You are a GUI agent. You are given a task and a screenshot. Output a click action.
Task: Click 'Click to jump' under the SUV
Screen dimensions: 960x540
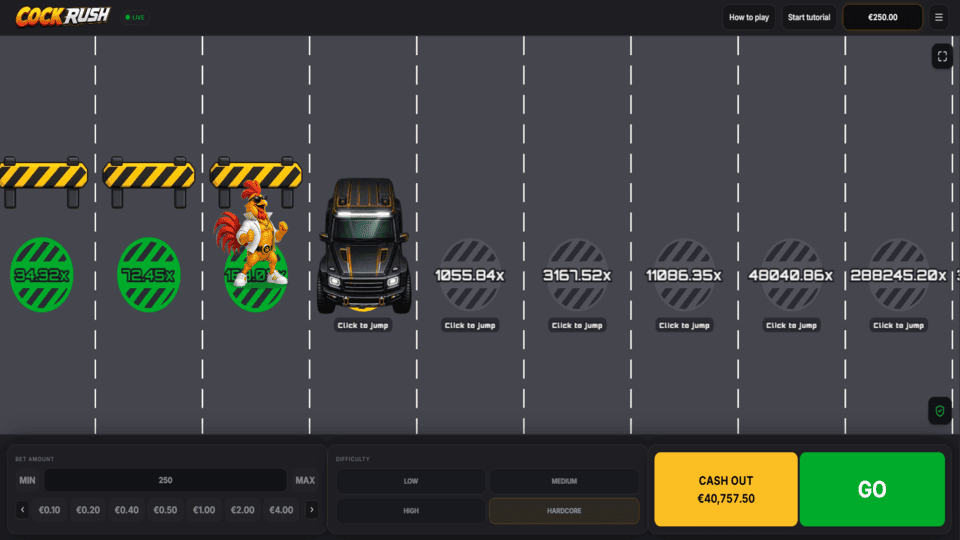click(362, 325)
